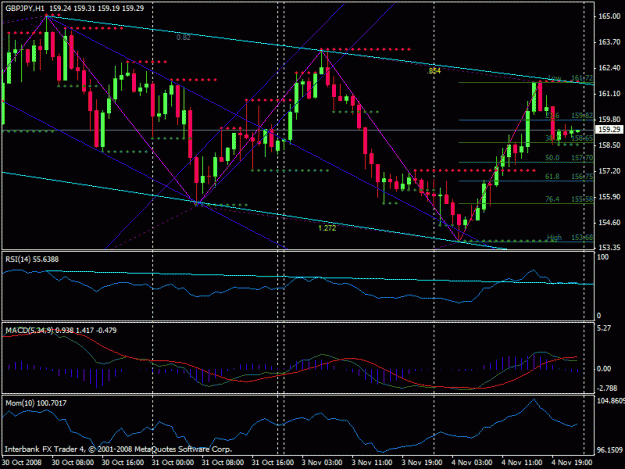Select the 158.50 price axis label

(x=609, y=145)
